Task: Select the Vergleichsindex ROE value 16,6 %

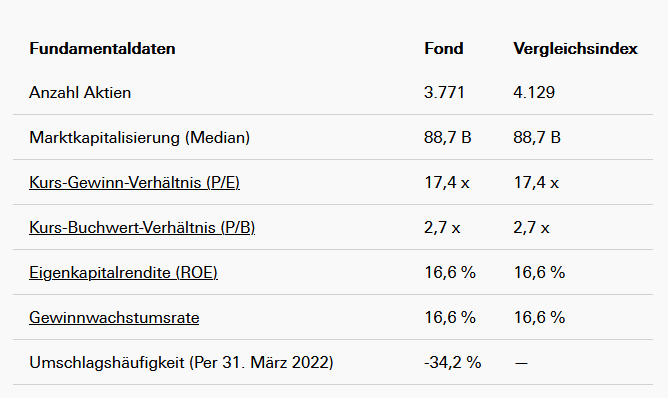Action: [539, 273]
